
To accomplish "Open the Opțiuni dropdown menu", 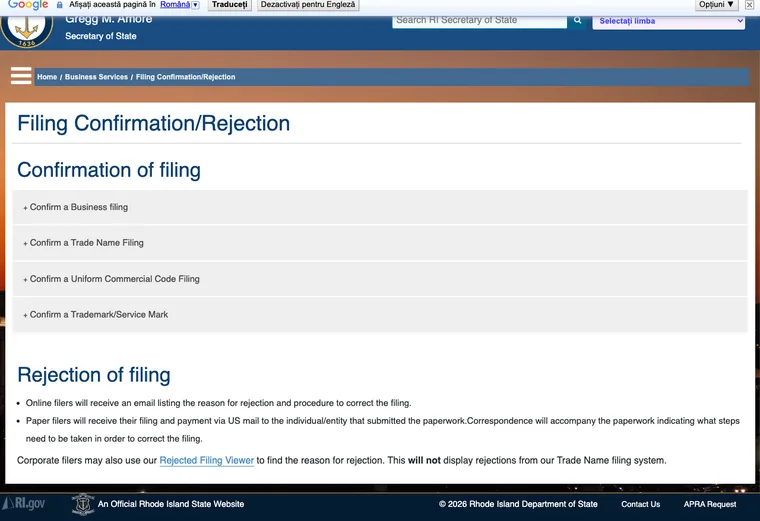I will (x=716, y=4).
